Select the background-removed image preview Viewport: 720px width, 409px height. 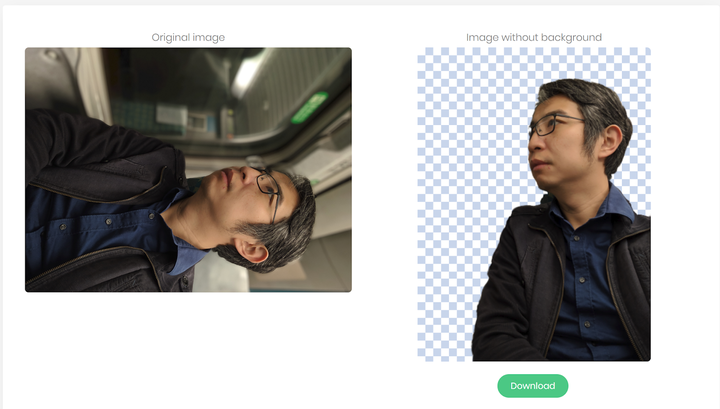pos(534,204)
